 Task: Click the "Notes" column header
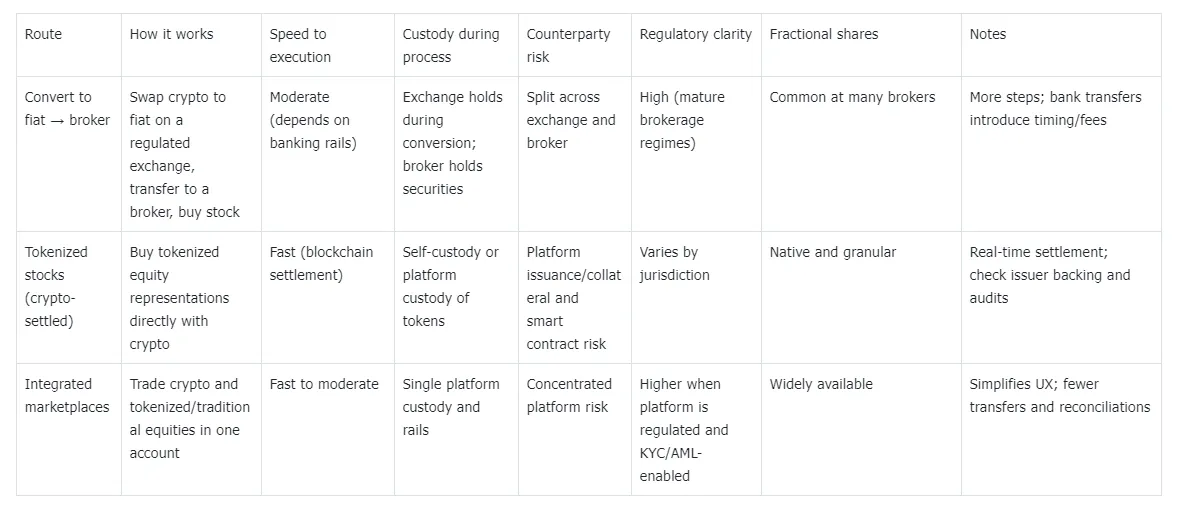[988, 34]
